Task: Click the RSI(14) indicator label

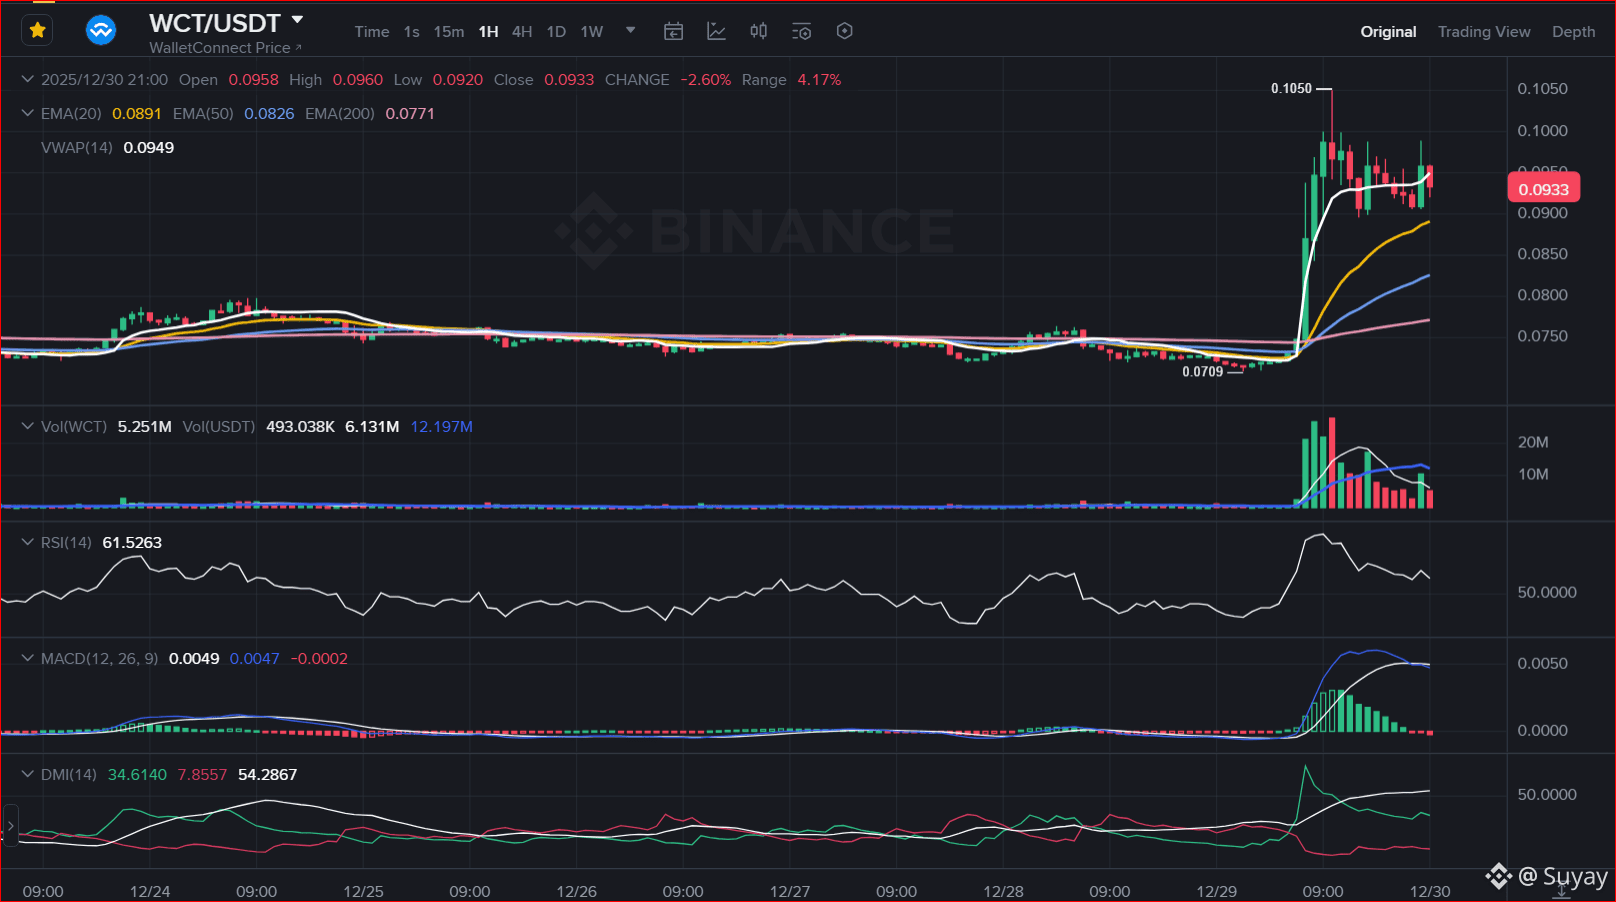Action: (x=66, y=542)
